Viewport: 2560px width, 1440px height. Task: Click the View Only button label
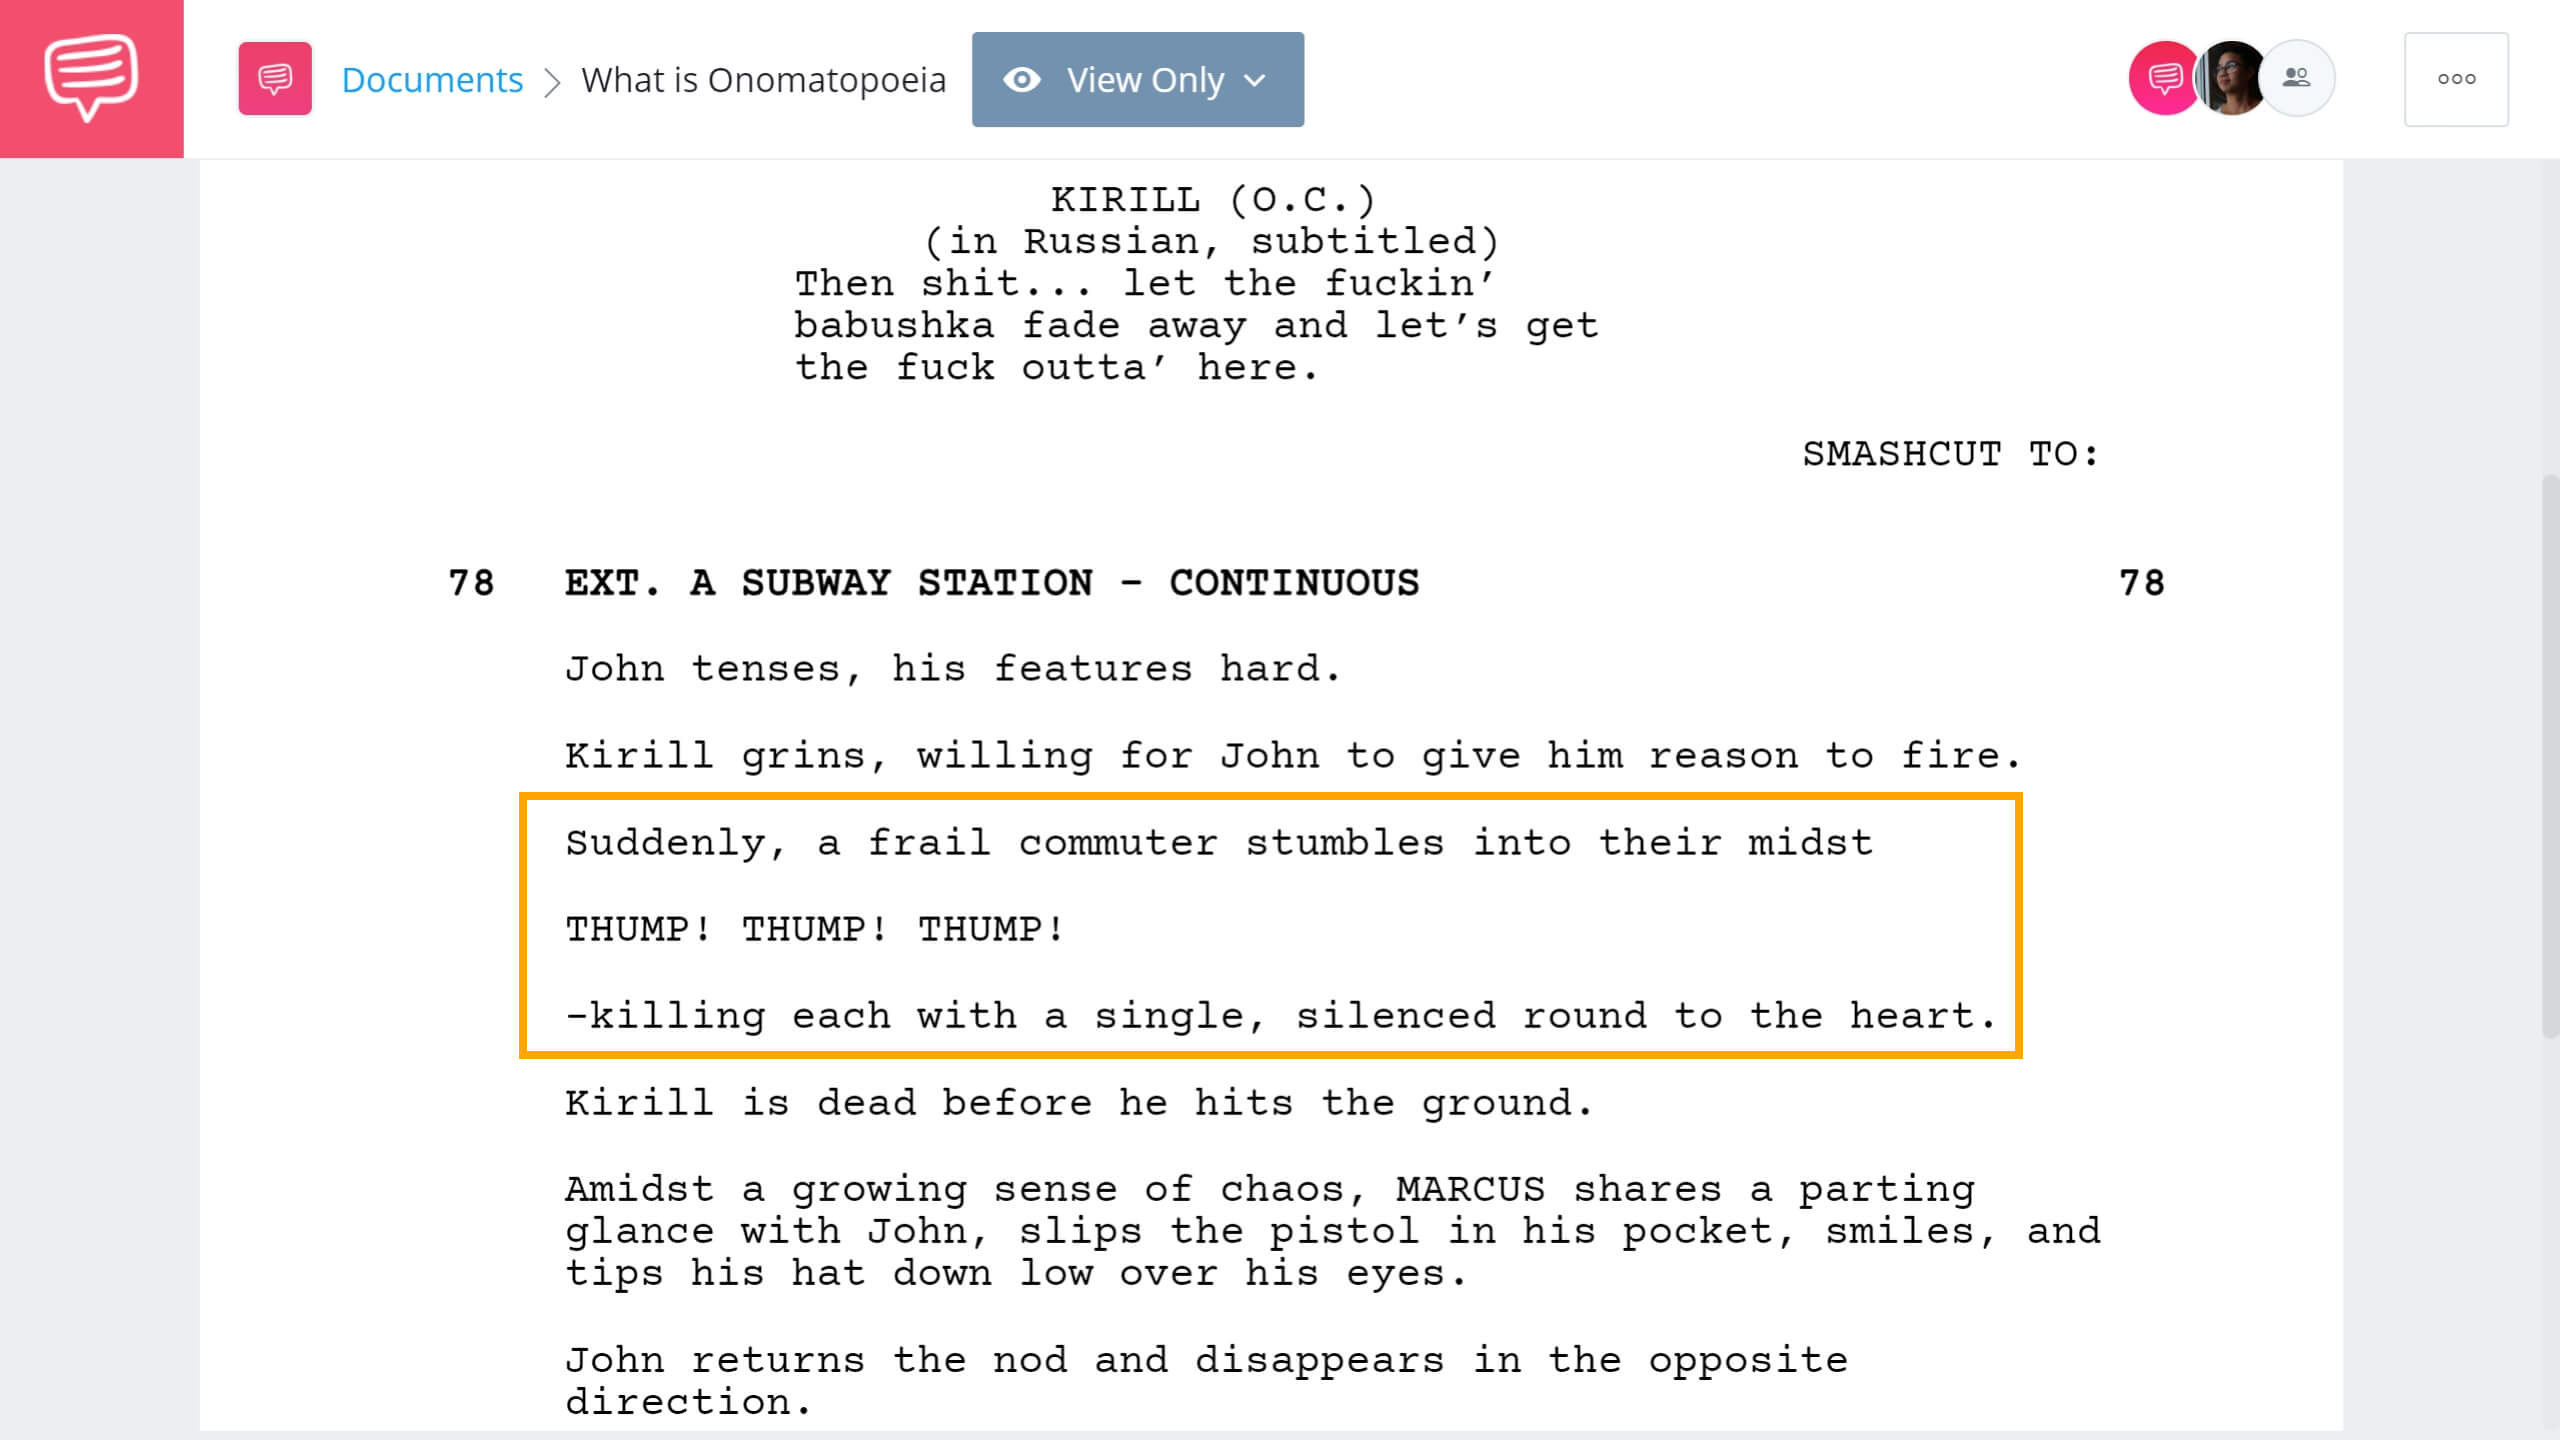click(x=1145, y=79)
